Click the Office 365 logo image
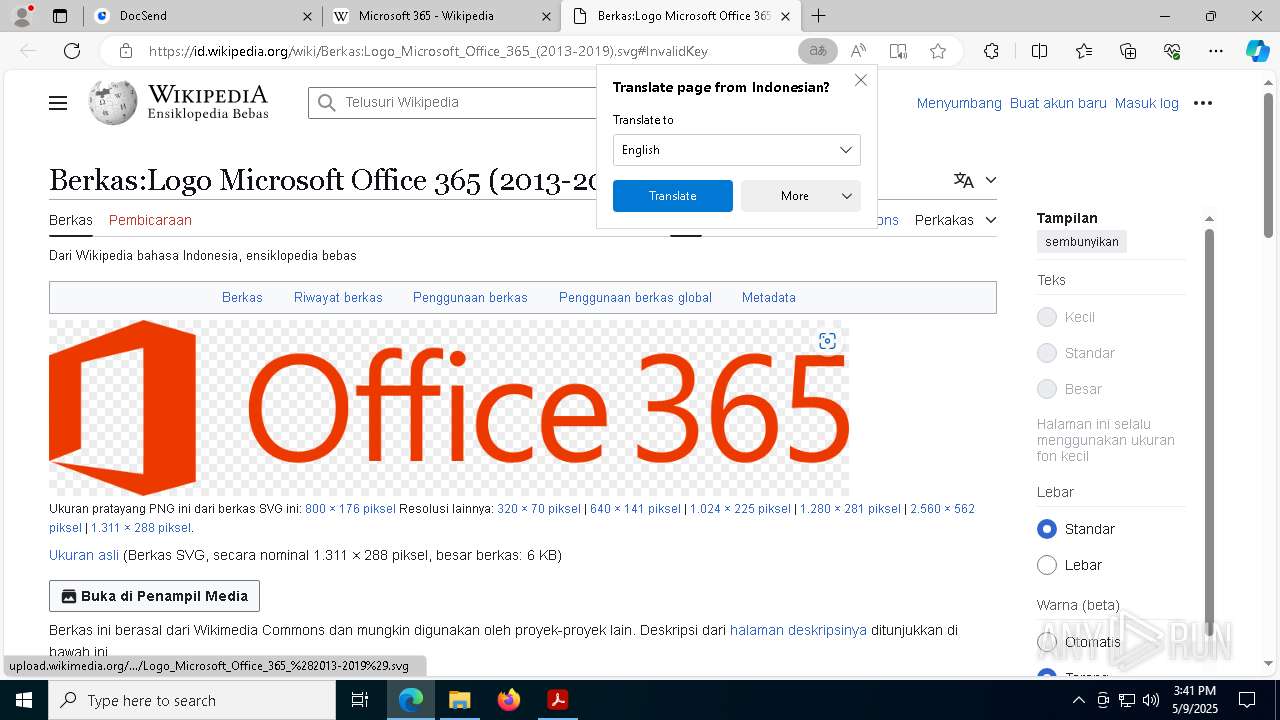Viewport: 1280px width, 720px height. (449, 408)
